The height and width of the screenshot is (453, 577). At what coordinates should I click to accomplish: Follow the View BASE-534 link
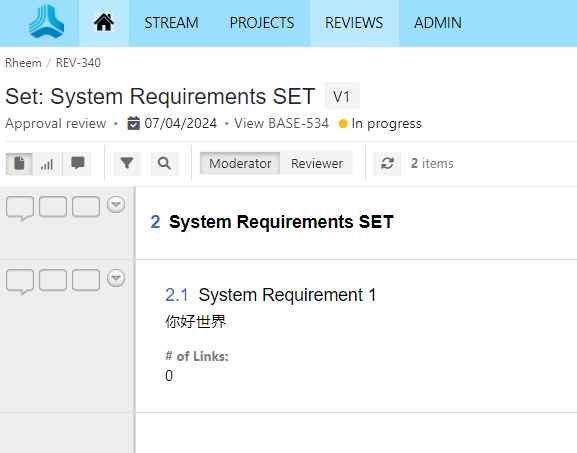coord(282,123)
